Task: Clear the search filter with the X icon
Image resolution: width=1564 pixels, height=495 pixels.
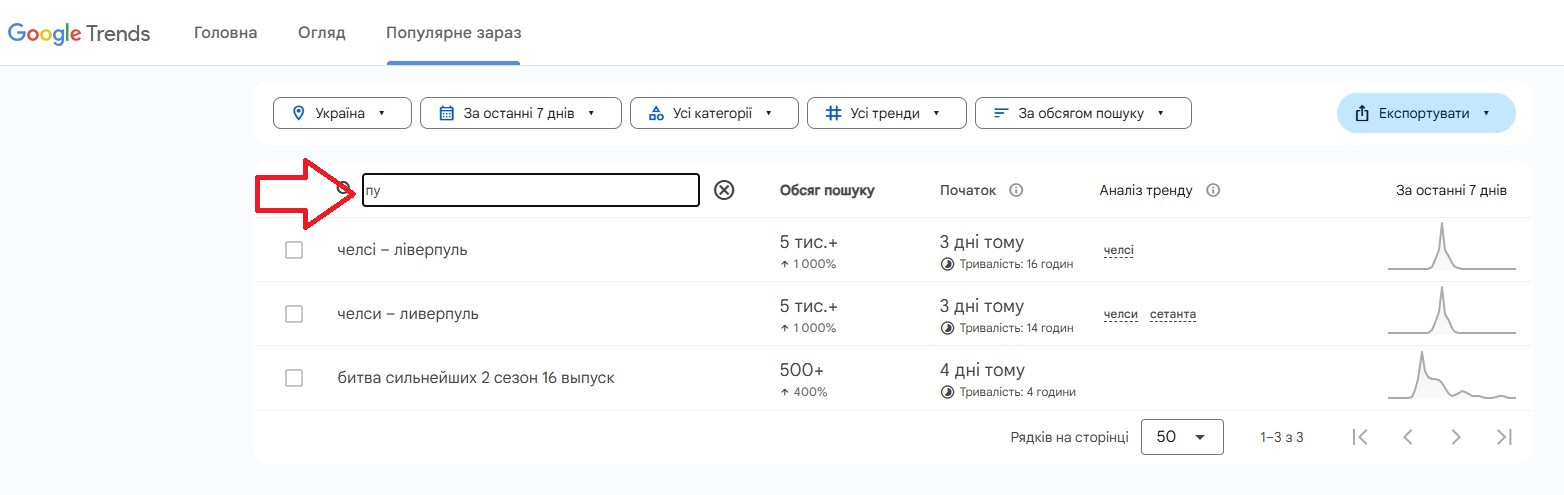Action: click(724, 190)
